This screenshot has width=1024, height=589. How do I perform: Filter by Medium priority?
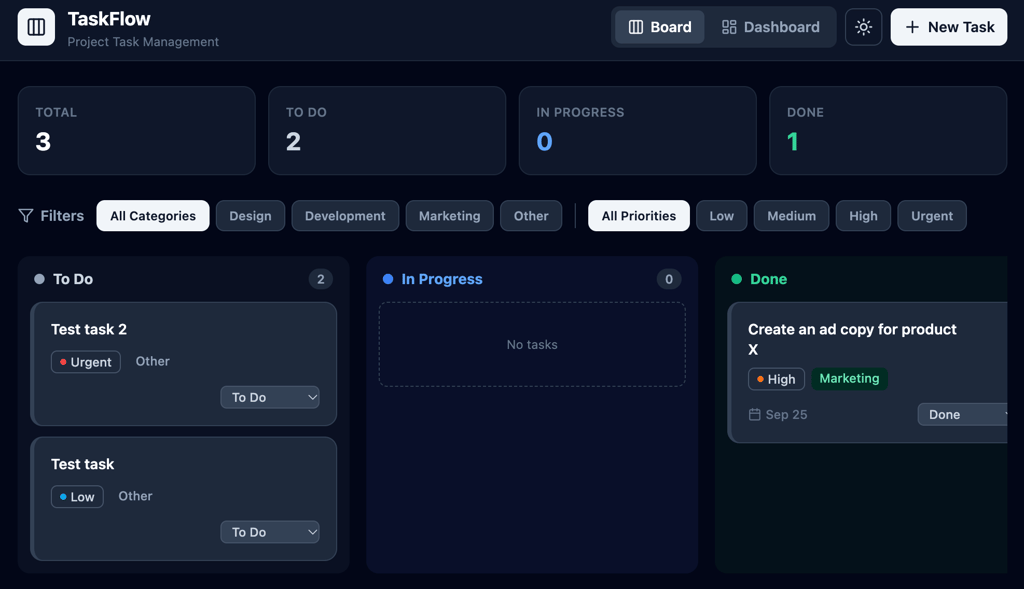(792, 215)
